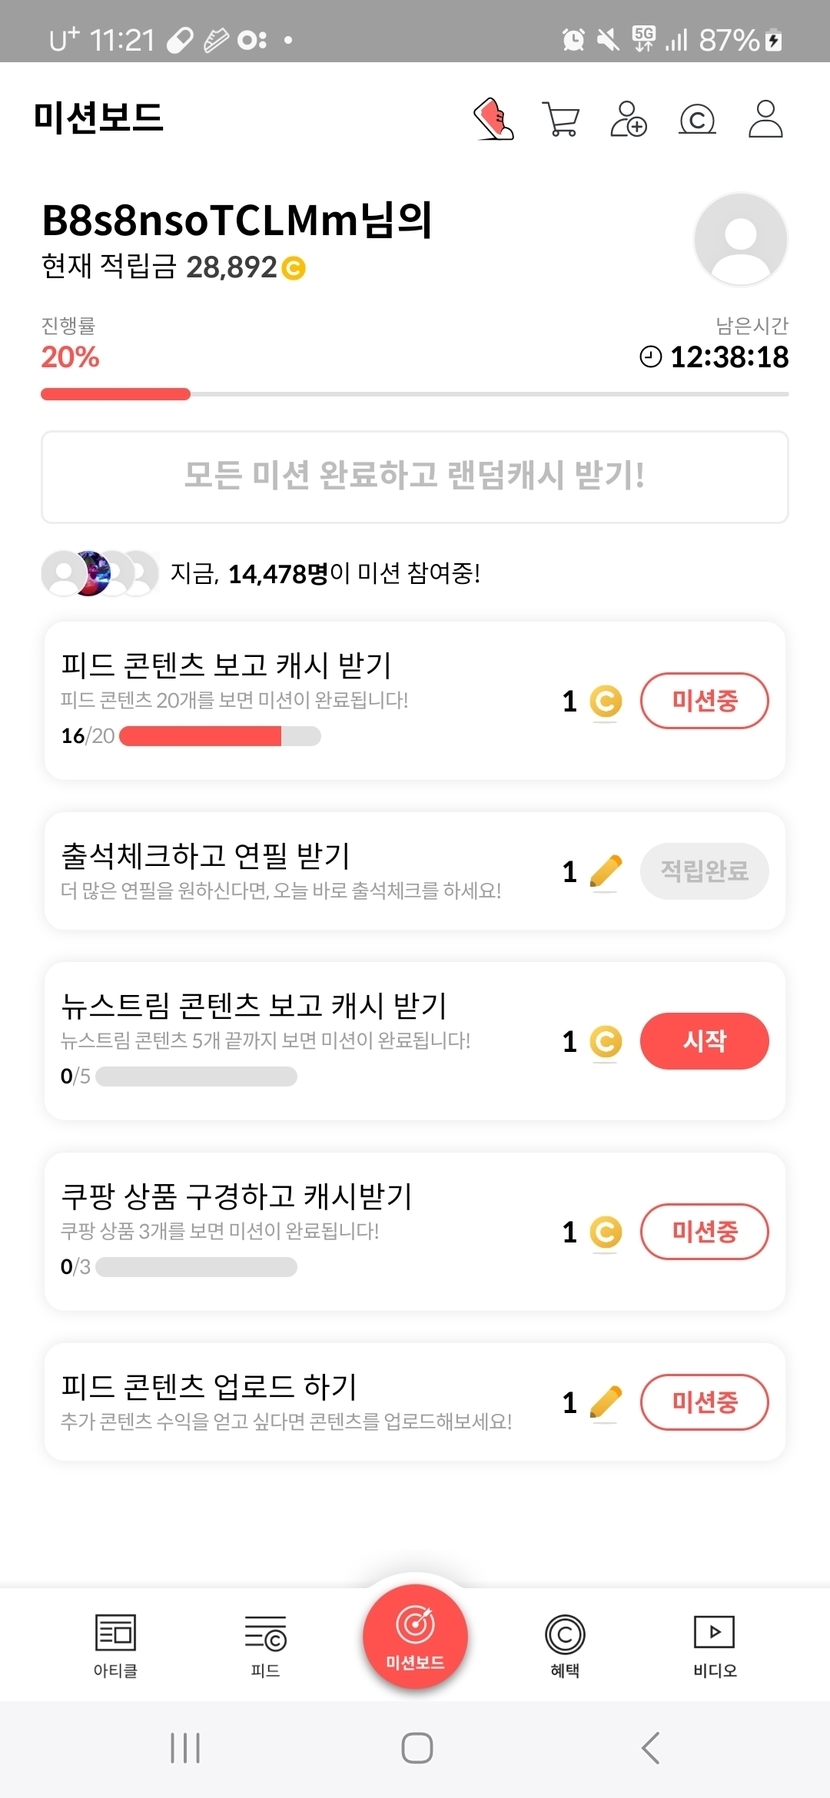The image size is (830, 1798).
Task: Tap 미션중 button for 피드 콘텐츠 업로드 하기
Action: point(704,1402)
